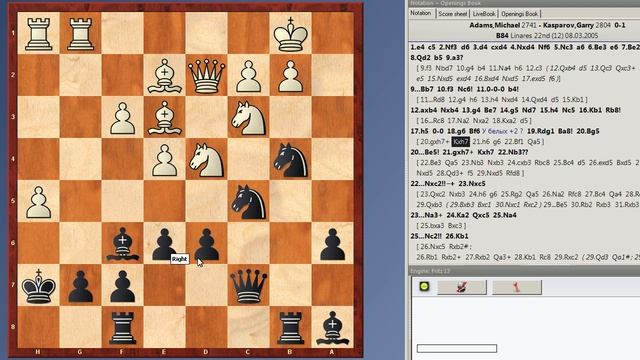Select the black pawn on e6
640x360 pixels.
tap(164, 244)
